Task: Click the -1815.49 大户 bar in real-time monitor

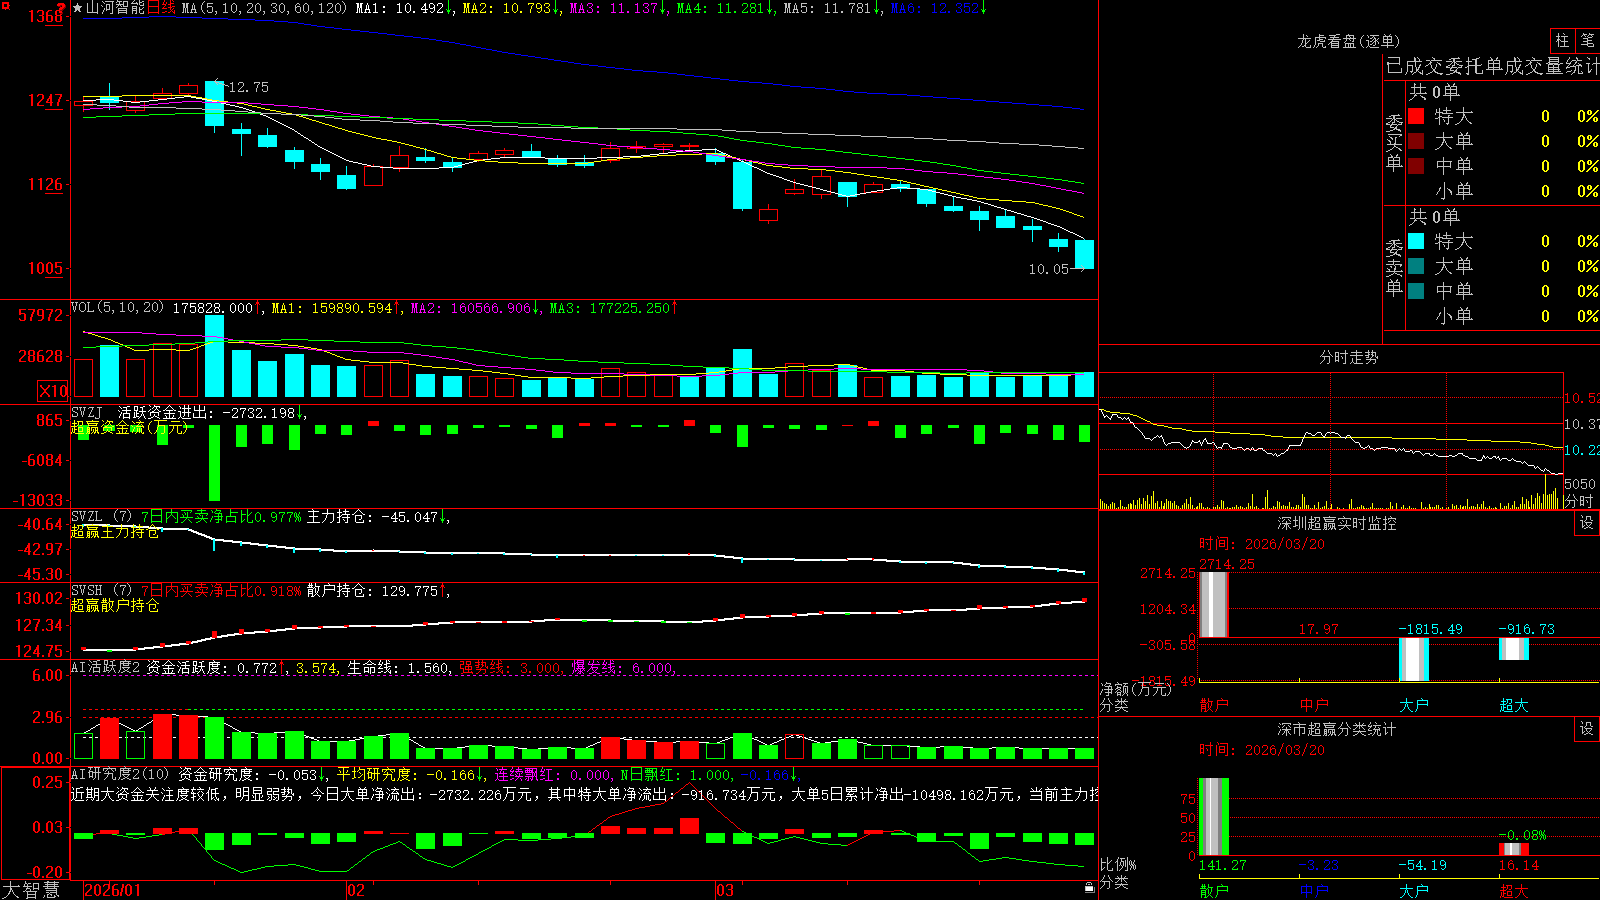Action: (x=1414, y=659)
